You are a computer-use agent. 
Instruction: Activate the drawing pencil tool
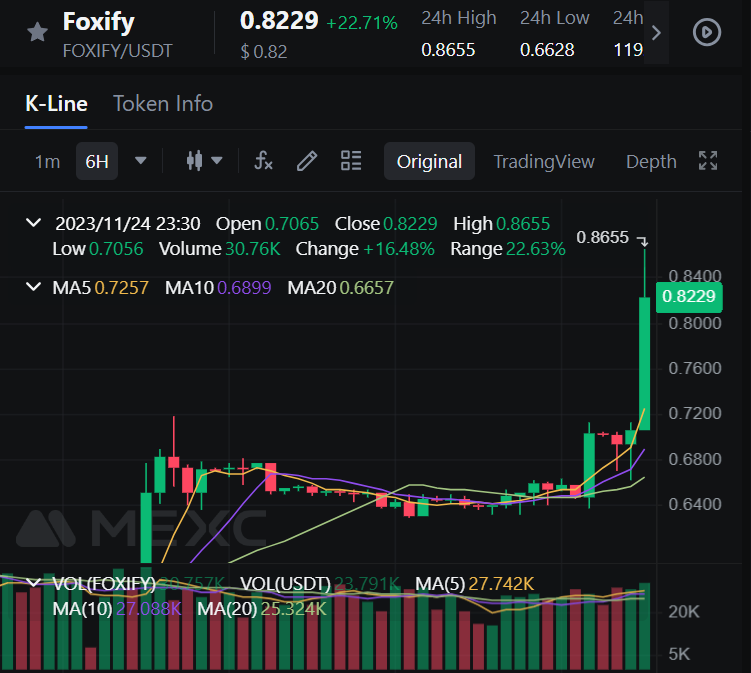tap(307, 161)
